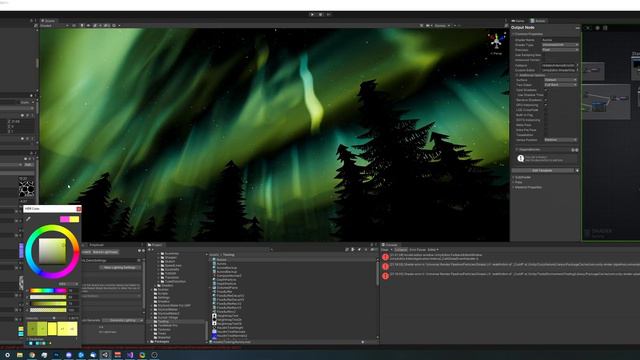Switch to Baked Lightmaps tab

105,252
